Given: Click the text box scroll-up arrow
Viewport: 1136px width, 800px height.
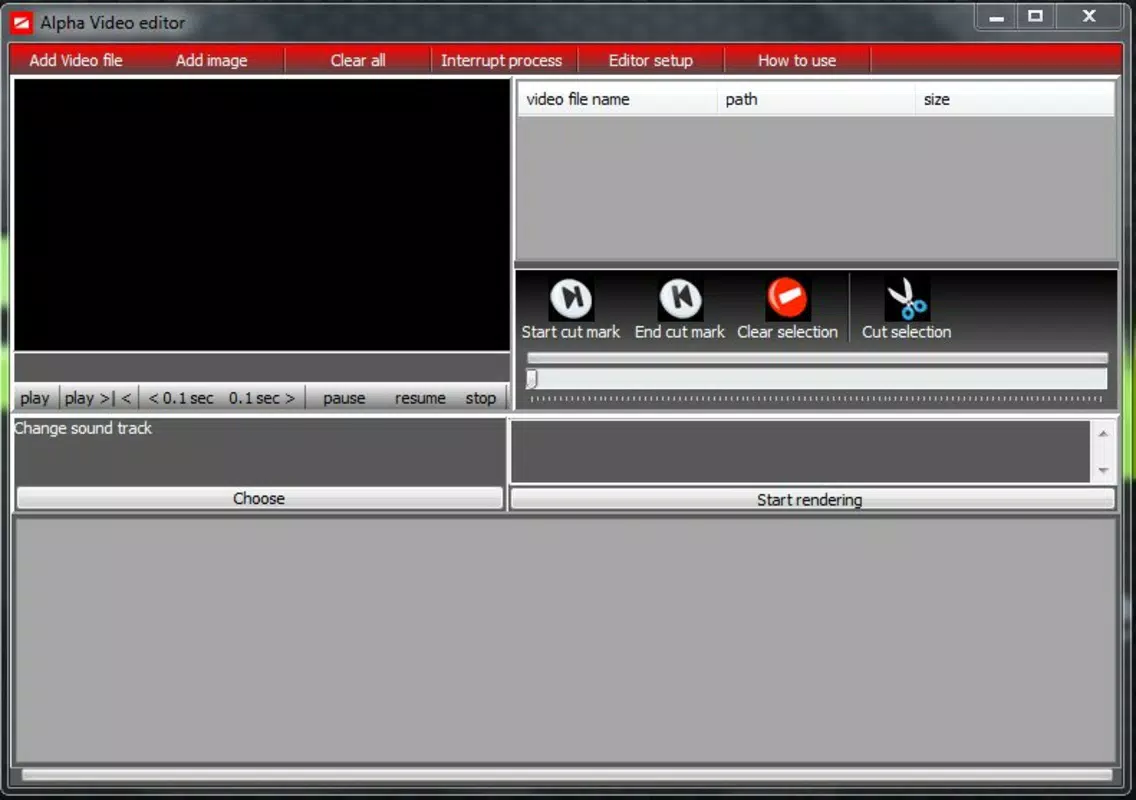Looking at the screenshot, I should [x=1103, y=434].
